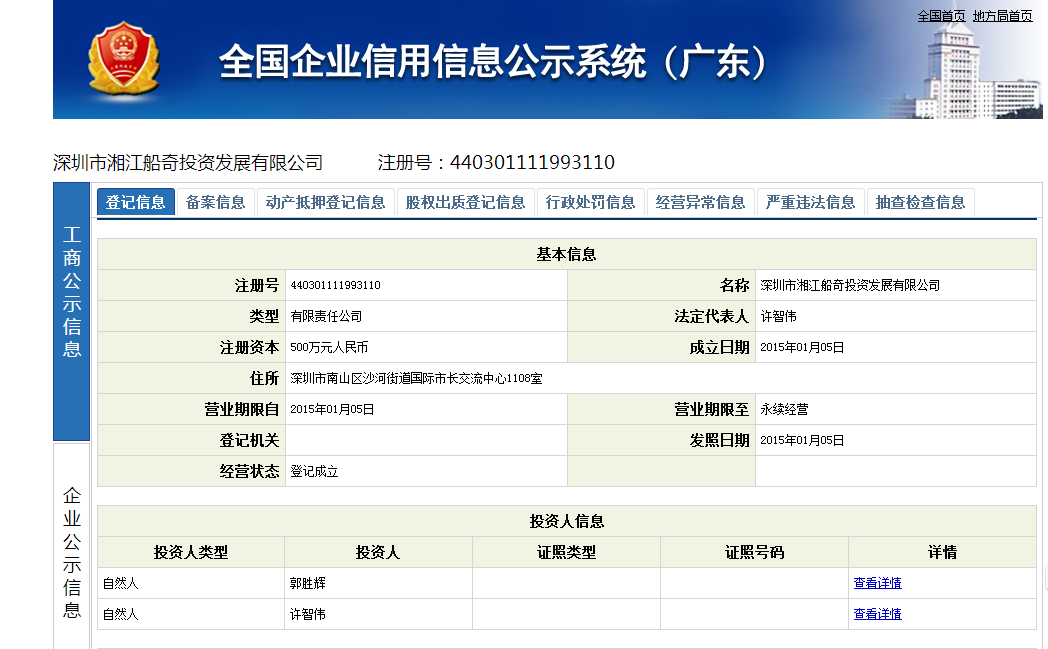The height and width of the screenshot is (649, 1048).
Task: Click the 成立日期 value 2015年01月05日
Action: [x=802, y=347]
